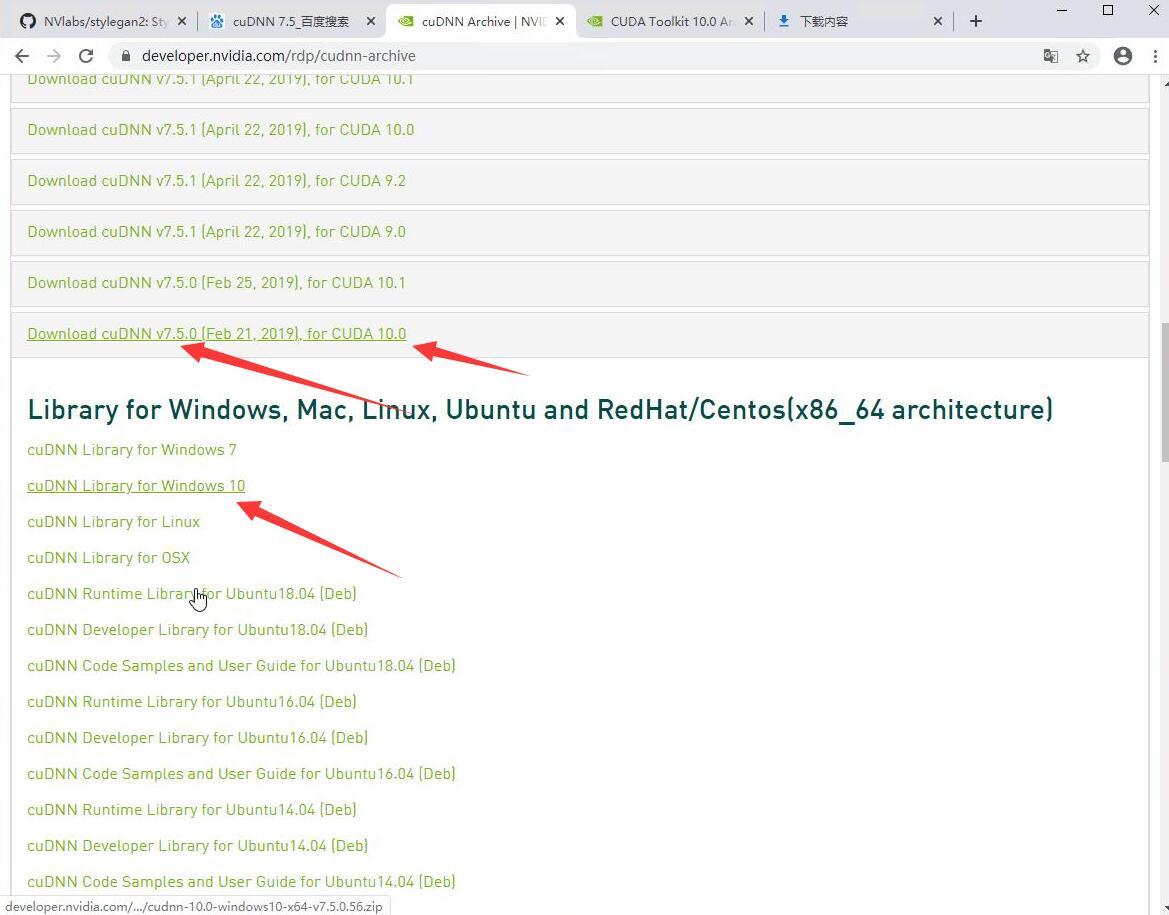Switch to CUDA Toolkit 10.0 tab
This screenshot has width=1169, height=915.
coord(669,22)
